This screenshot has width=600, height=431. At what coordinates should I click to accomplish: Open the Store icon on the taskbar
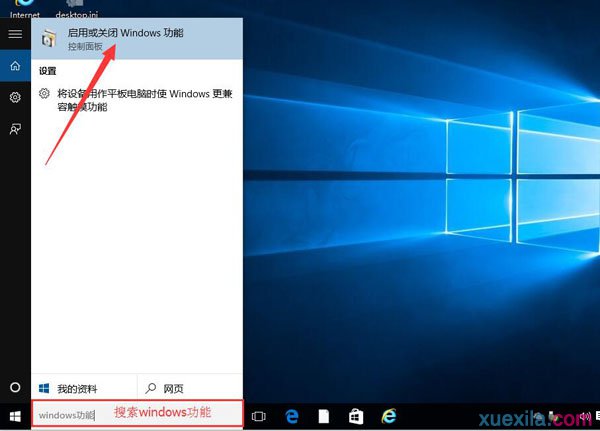coord(356,416)
